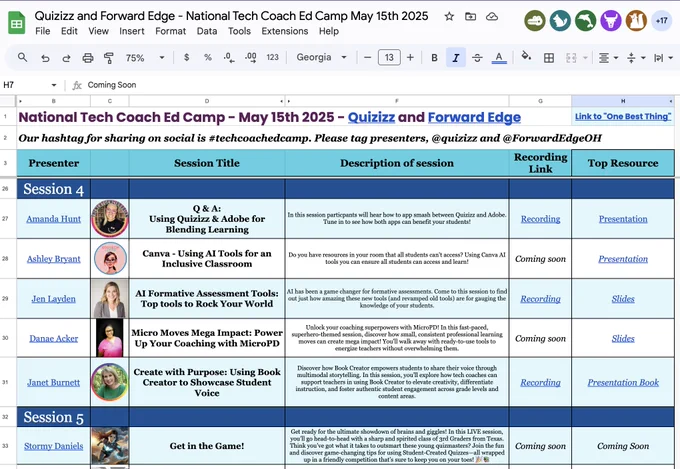The image size is (680, 469).
Task: Open the Data menu
Action: pyautogui.click(x=207, y=31)
